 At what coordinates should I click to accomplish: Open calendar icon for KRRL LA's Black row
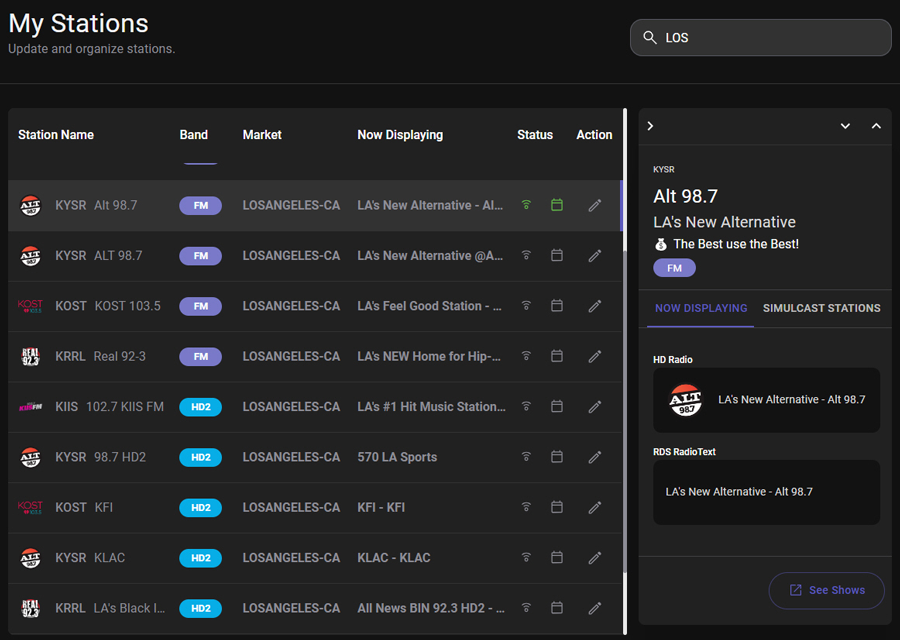(x=557, y=607)
